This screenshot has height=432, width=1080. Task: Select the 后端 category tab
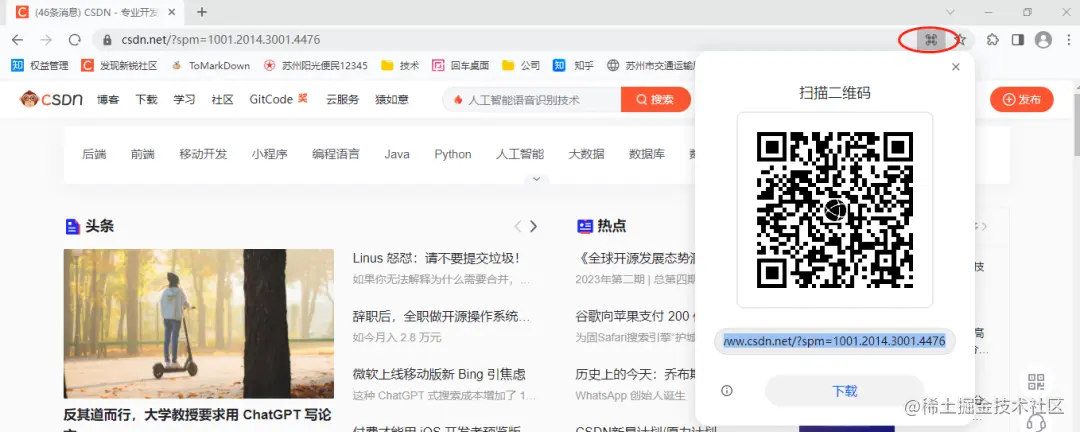pyautogui.click(x=94, y=154)
